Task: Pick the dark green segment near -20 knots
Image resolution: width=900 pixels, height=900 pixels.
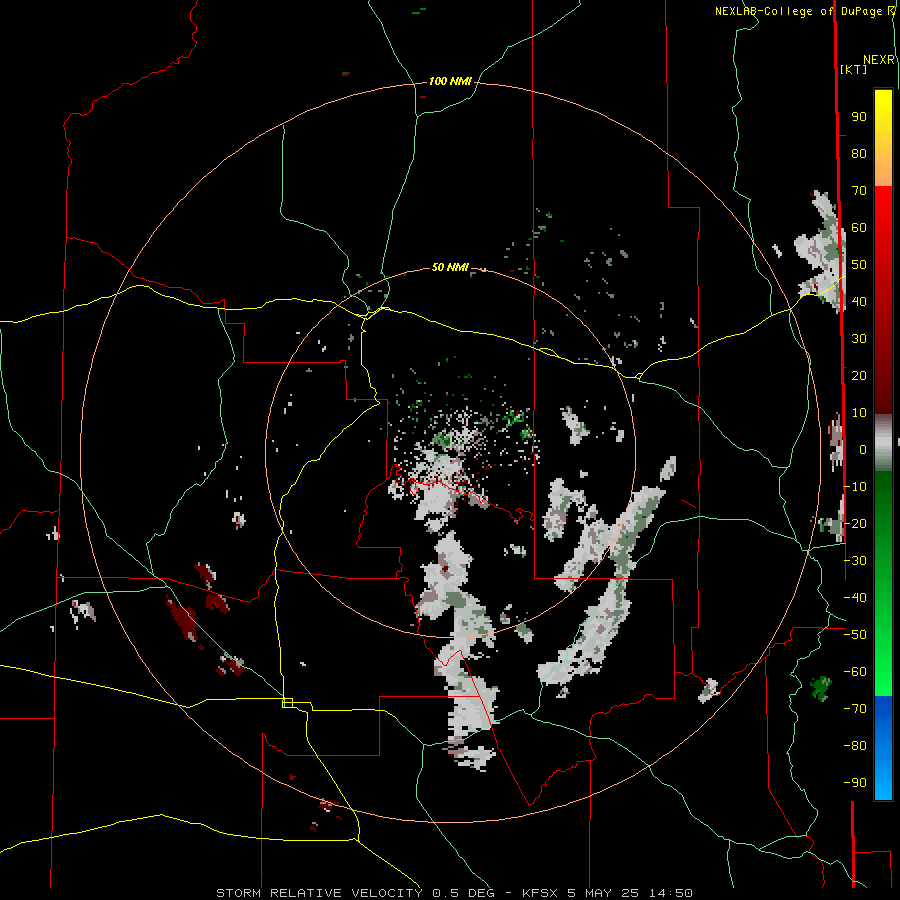Action: pyautogui.click(x=883, y=517)
